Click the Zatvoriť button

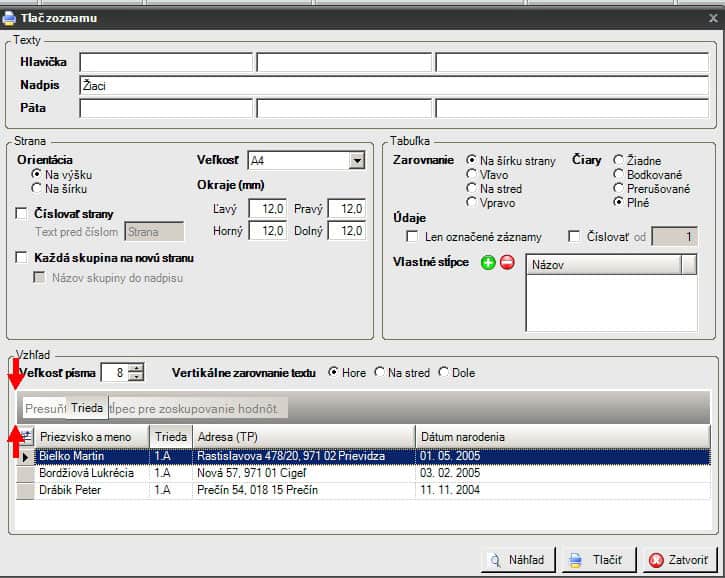680,560
